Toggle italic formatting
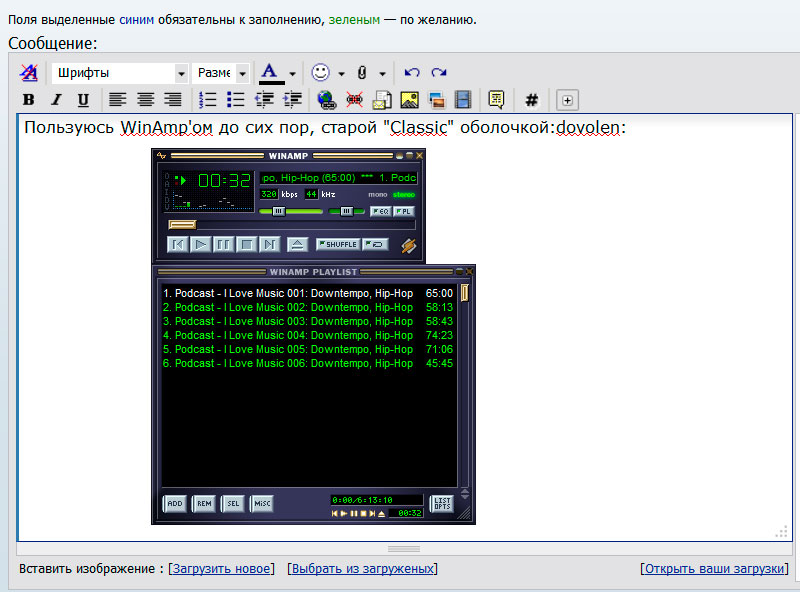 (x=56, y=100)
